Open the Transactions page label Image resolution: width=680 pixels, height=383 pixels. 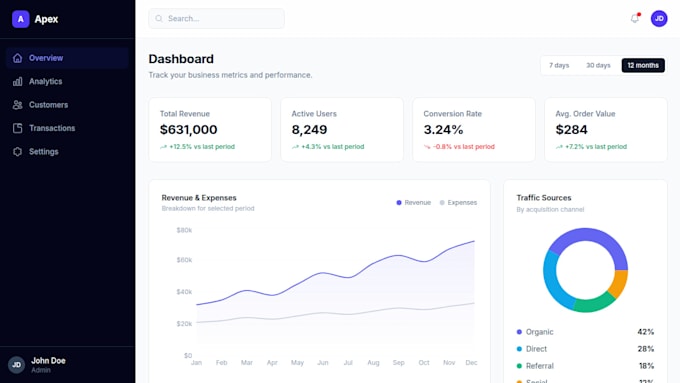52,128
